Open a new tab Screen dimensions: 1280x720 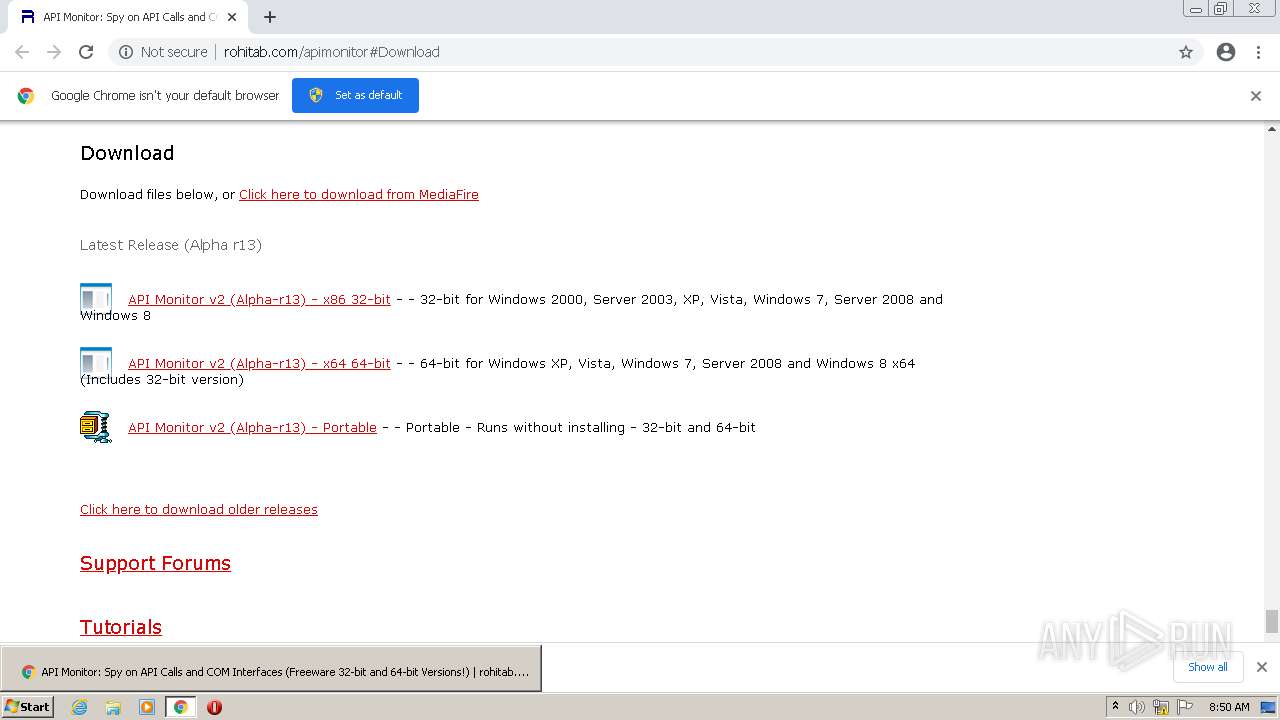click(x=270, y=17)
